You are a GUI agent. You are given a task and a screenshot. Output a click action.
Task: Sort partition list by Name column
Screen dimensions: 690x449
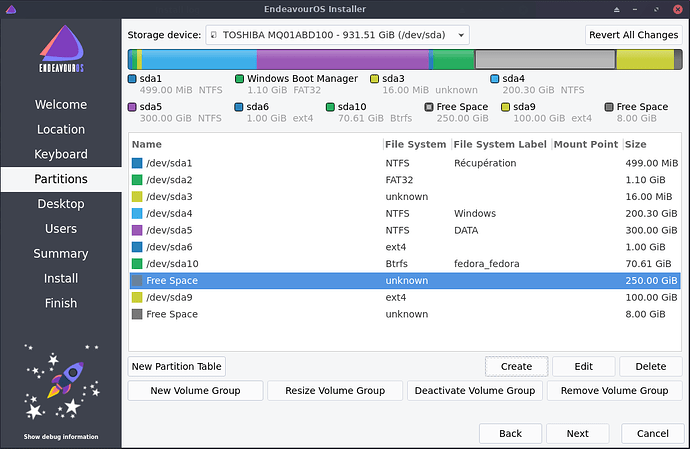coord(255,144)
